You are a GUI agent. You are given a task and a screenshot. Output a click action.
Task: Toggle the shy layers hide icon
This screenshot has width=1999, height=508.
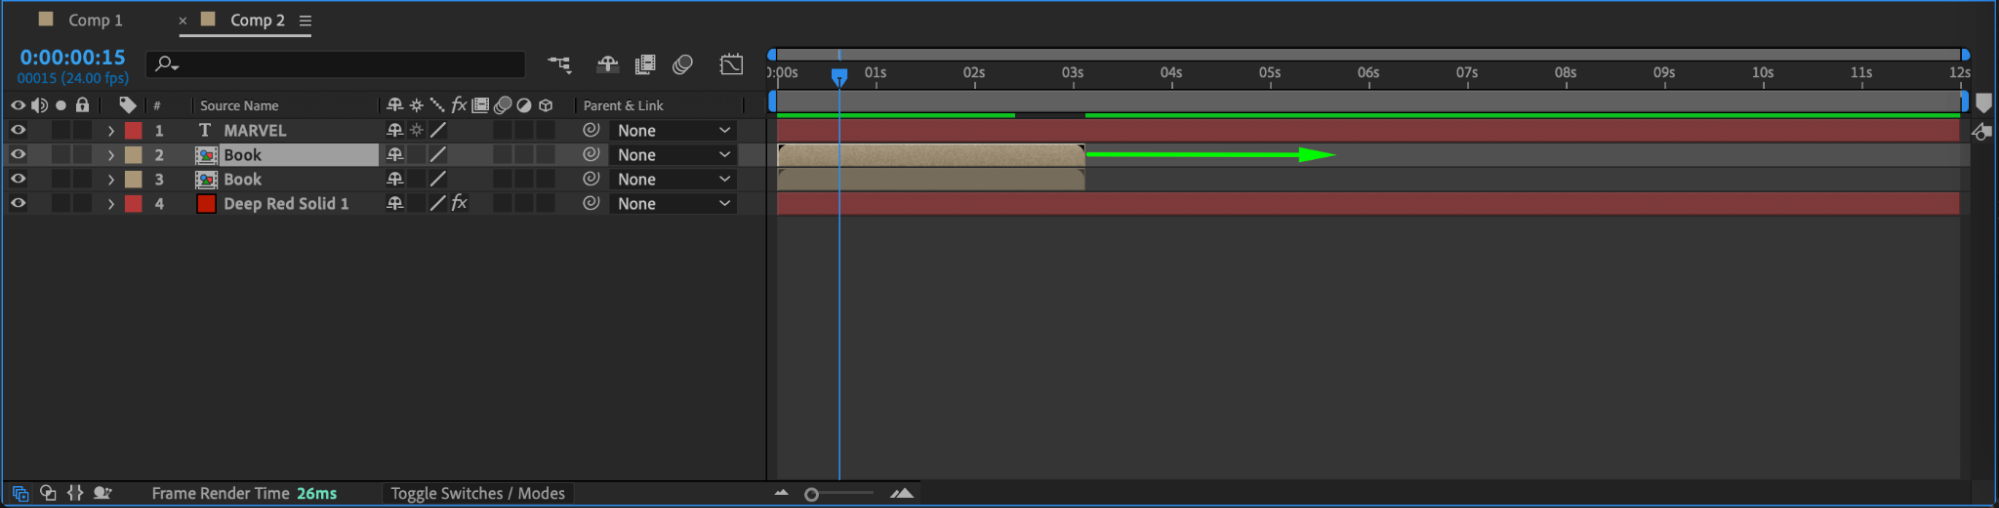pos(607,65)
